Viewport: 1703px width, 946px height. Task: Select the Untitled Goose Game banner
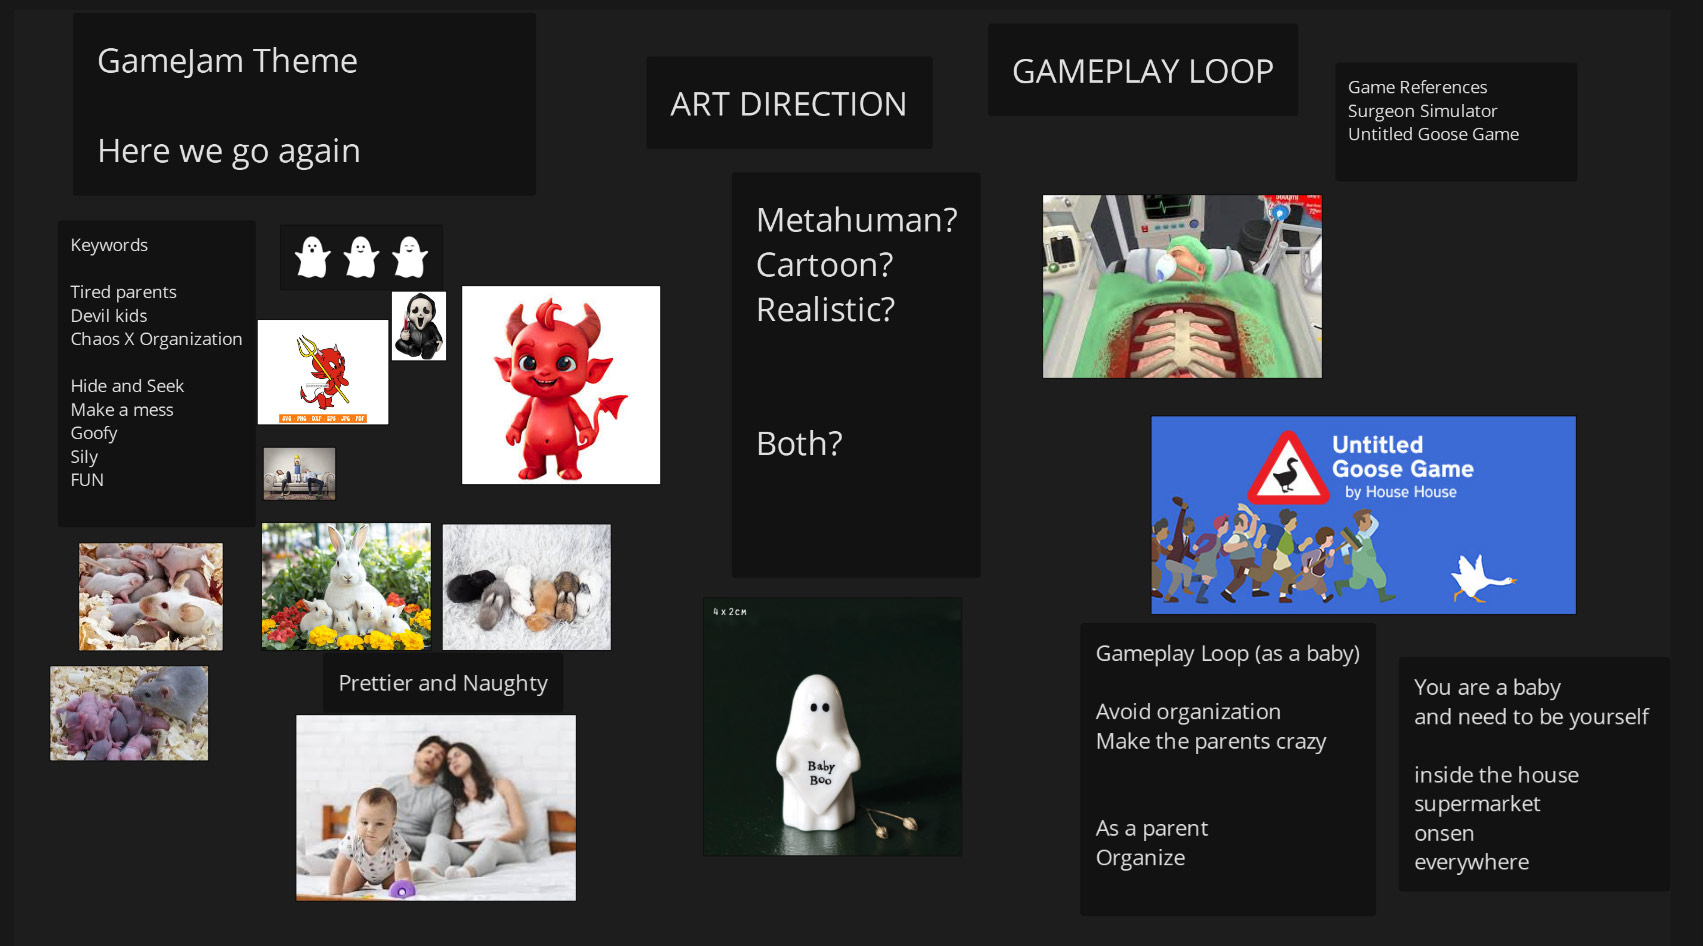point(1362,515)
